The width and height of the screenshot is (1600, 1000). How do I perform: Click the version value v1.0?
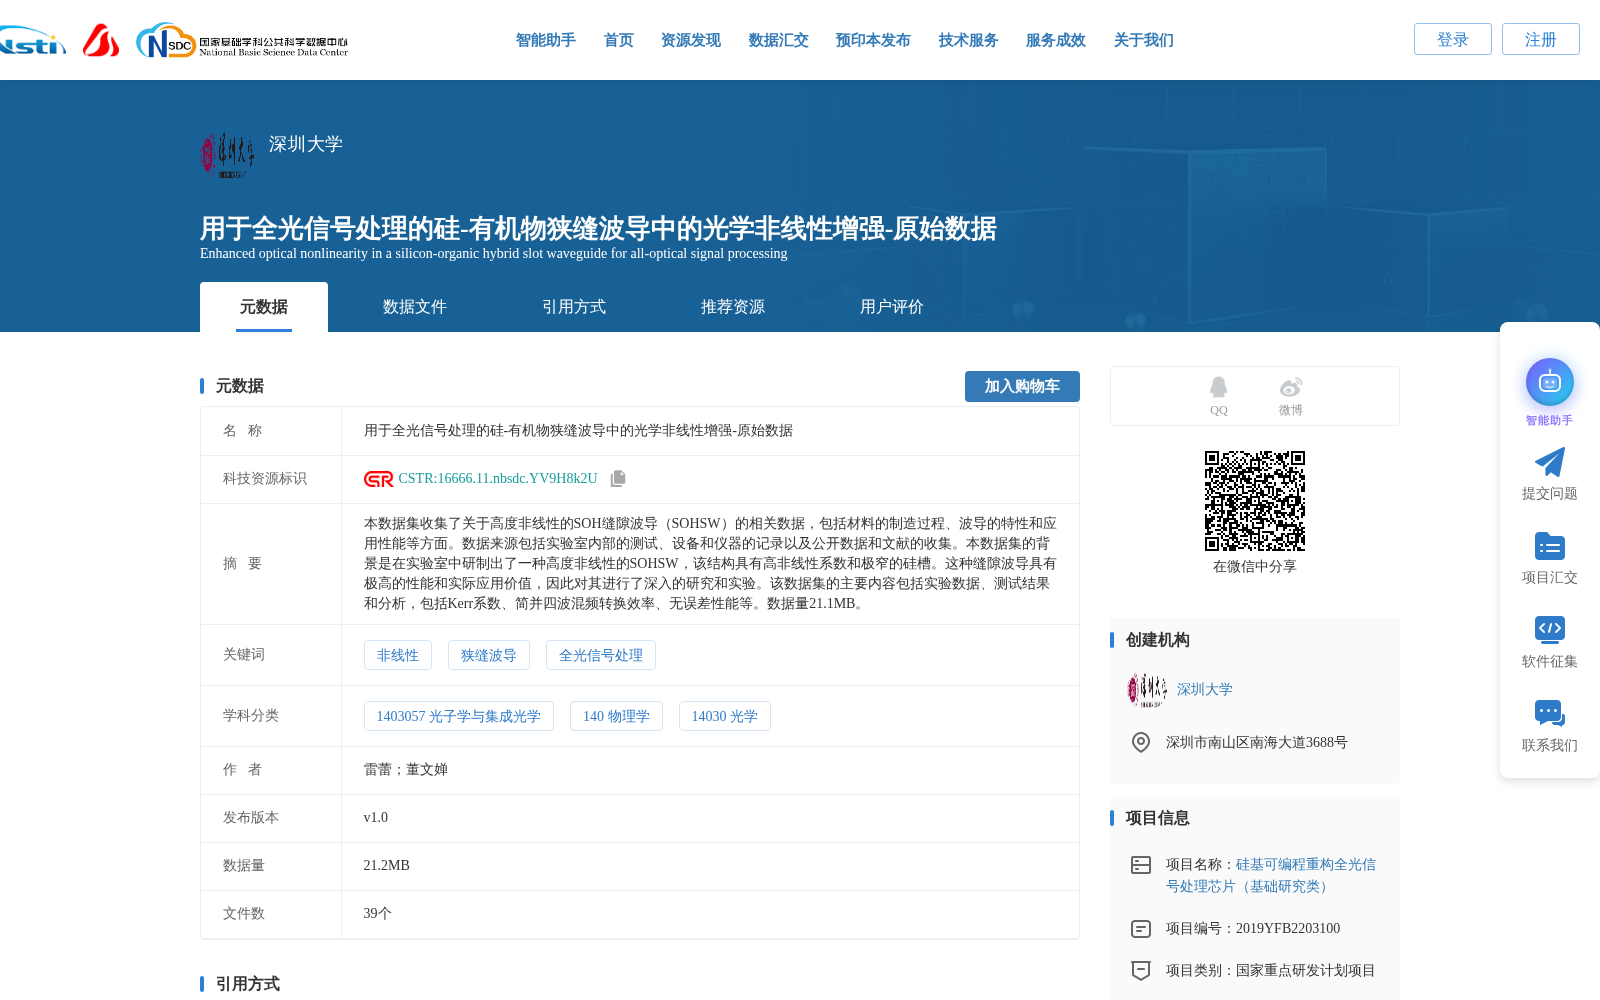click(x=376, y=818)
